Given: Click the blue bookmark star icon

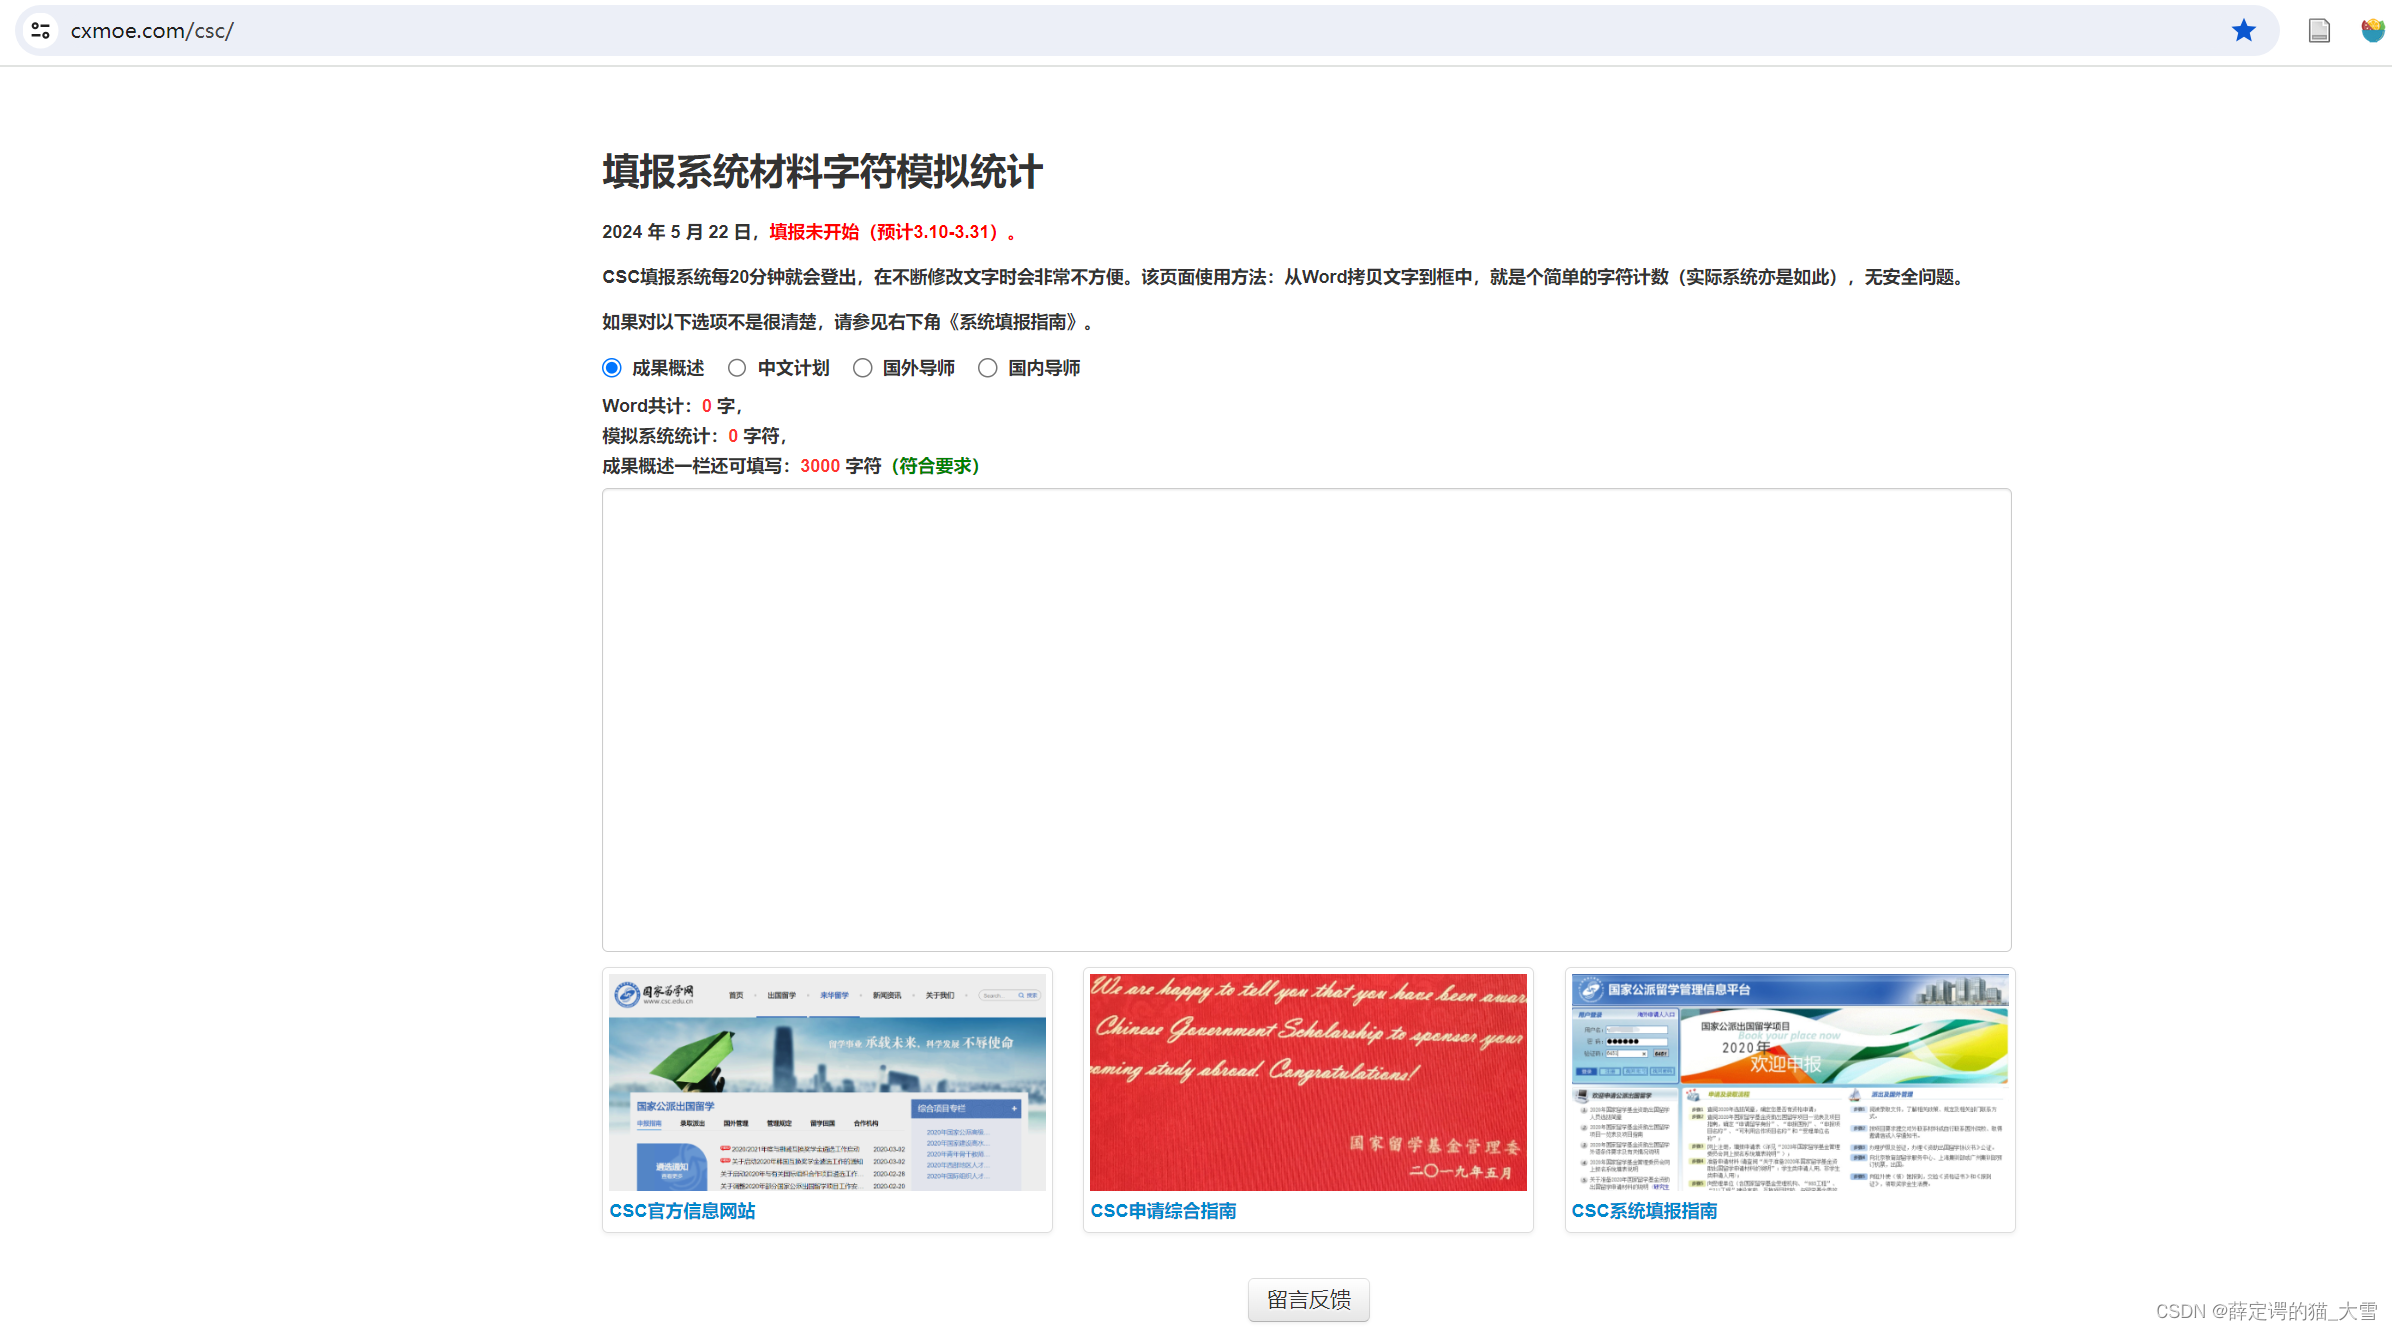Looking at the screenshot, I should click(x=2243, y=31).
